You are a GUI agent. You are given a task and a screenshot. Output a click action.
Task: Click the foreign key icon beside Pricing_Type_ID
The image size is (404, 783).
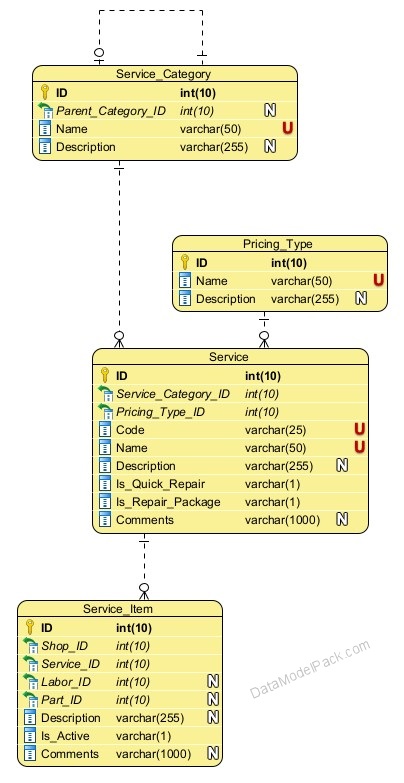point(105,412)
